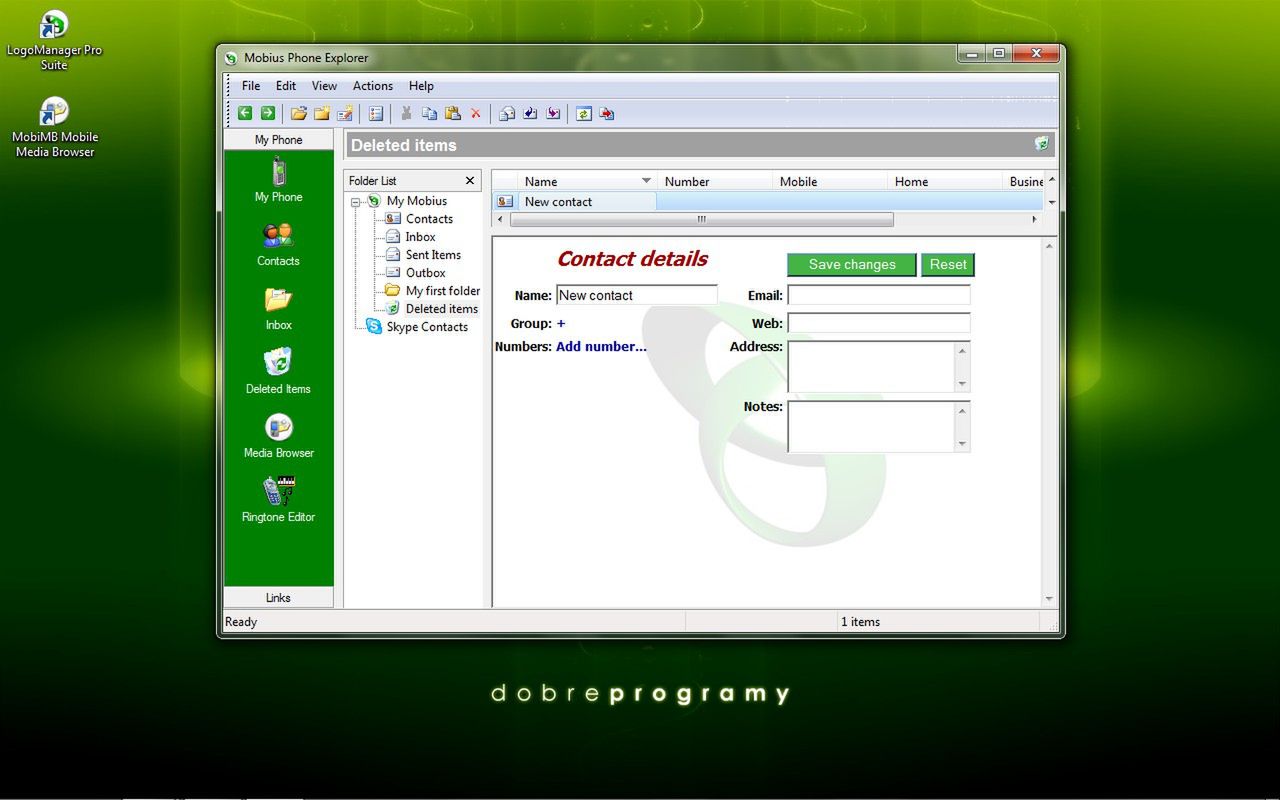
Task: Click the Refresh icon on the toolbar
Action: pyautogui.click(x=584, y=113)
